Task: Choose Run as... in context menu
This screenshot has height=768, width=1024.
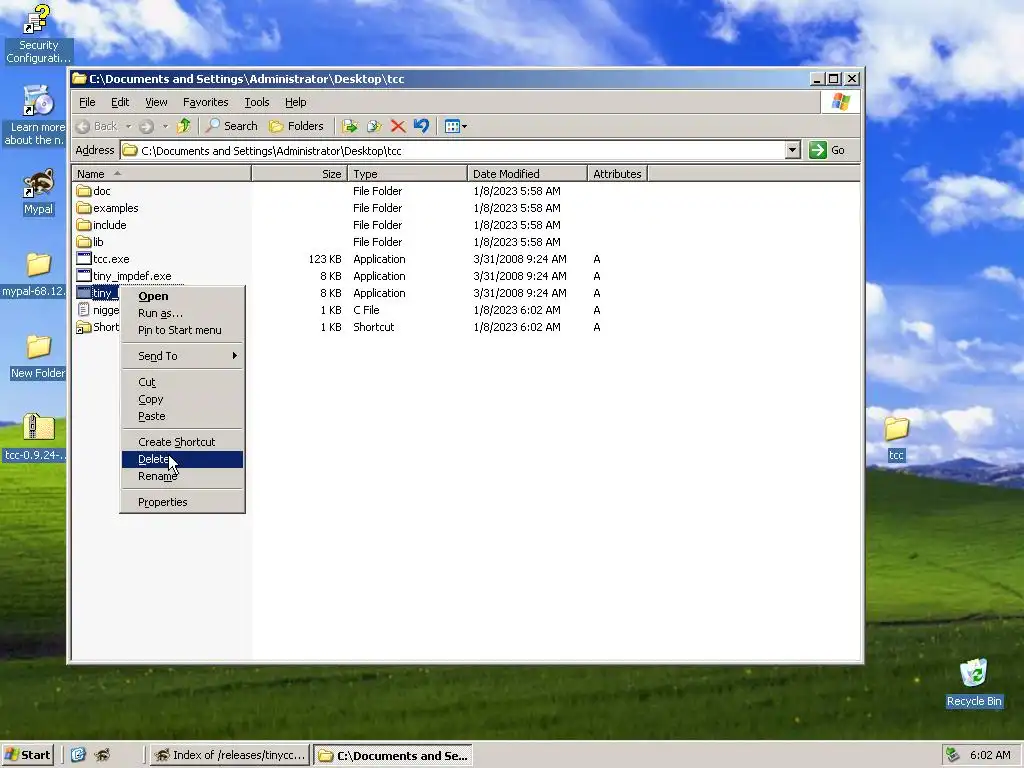Action: click(182, 313)
